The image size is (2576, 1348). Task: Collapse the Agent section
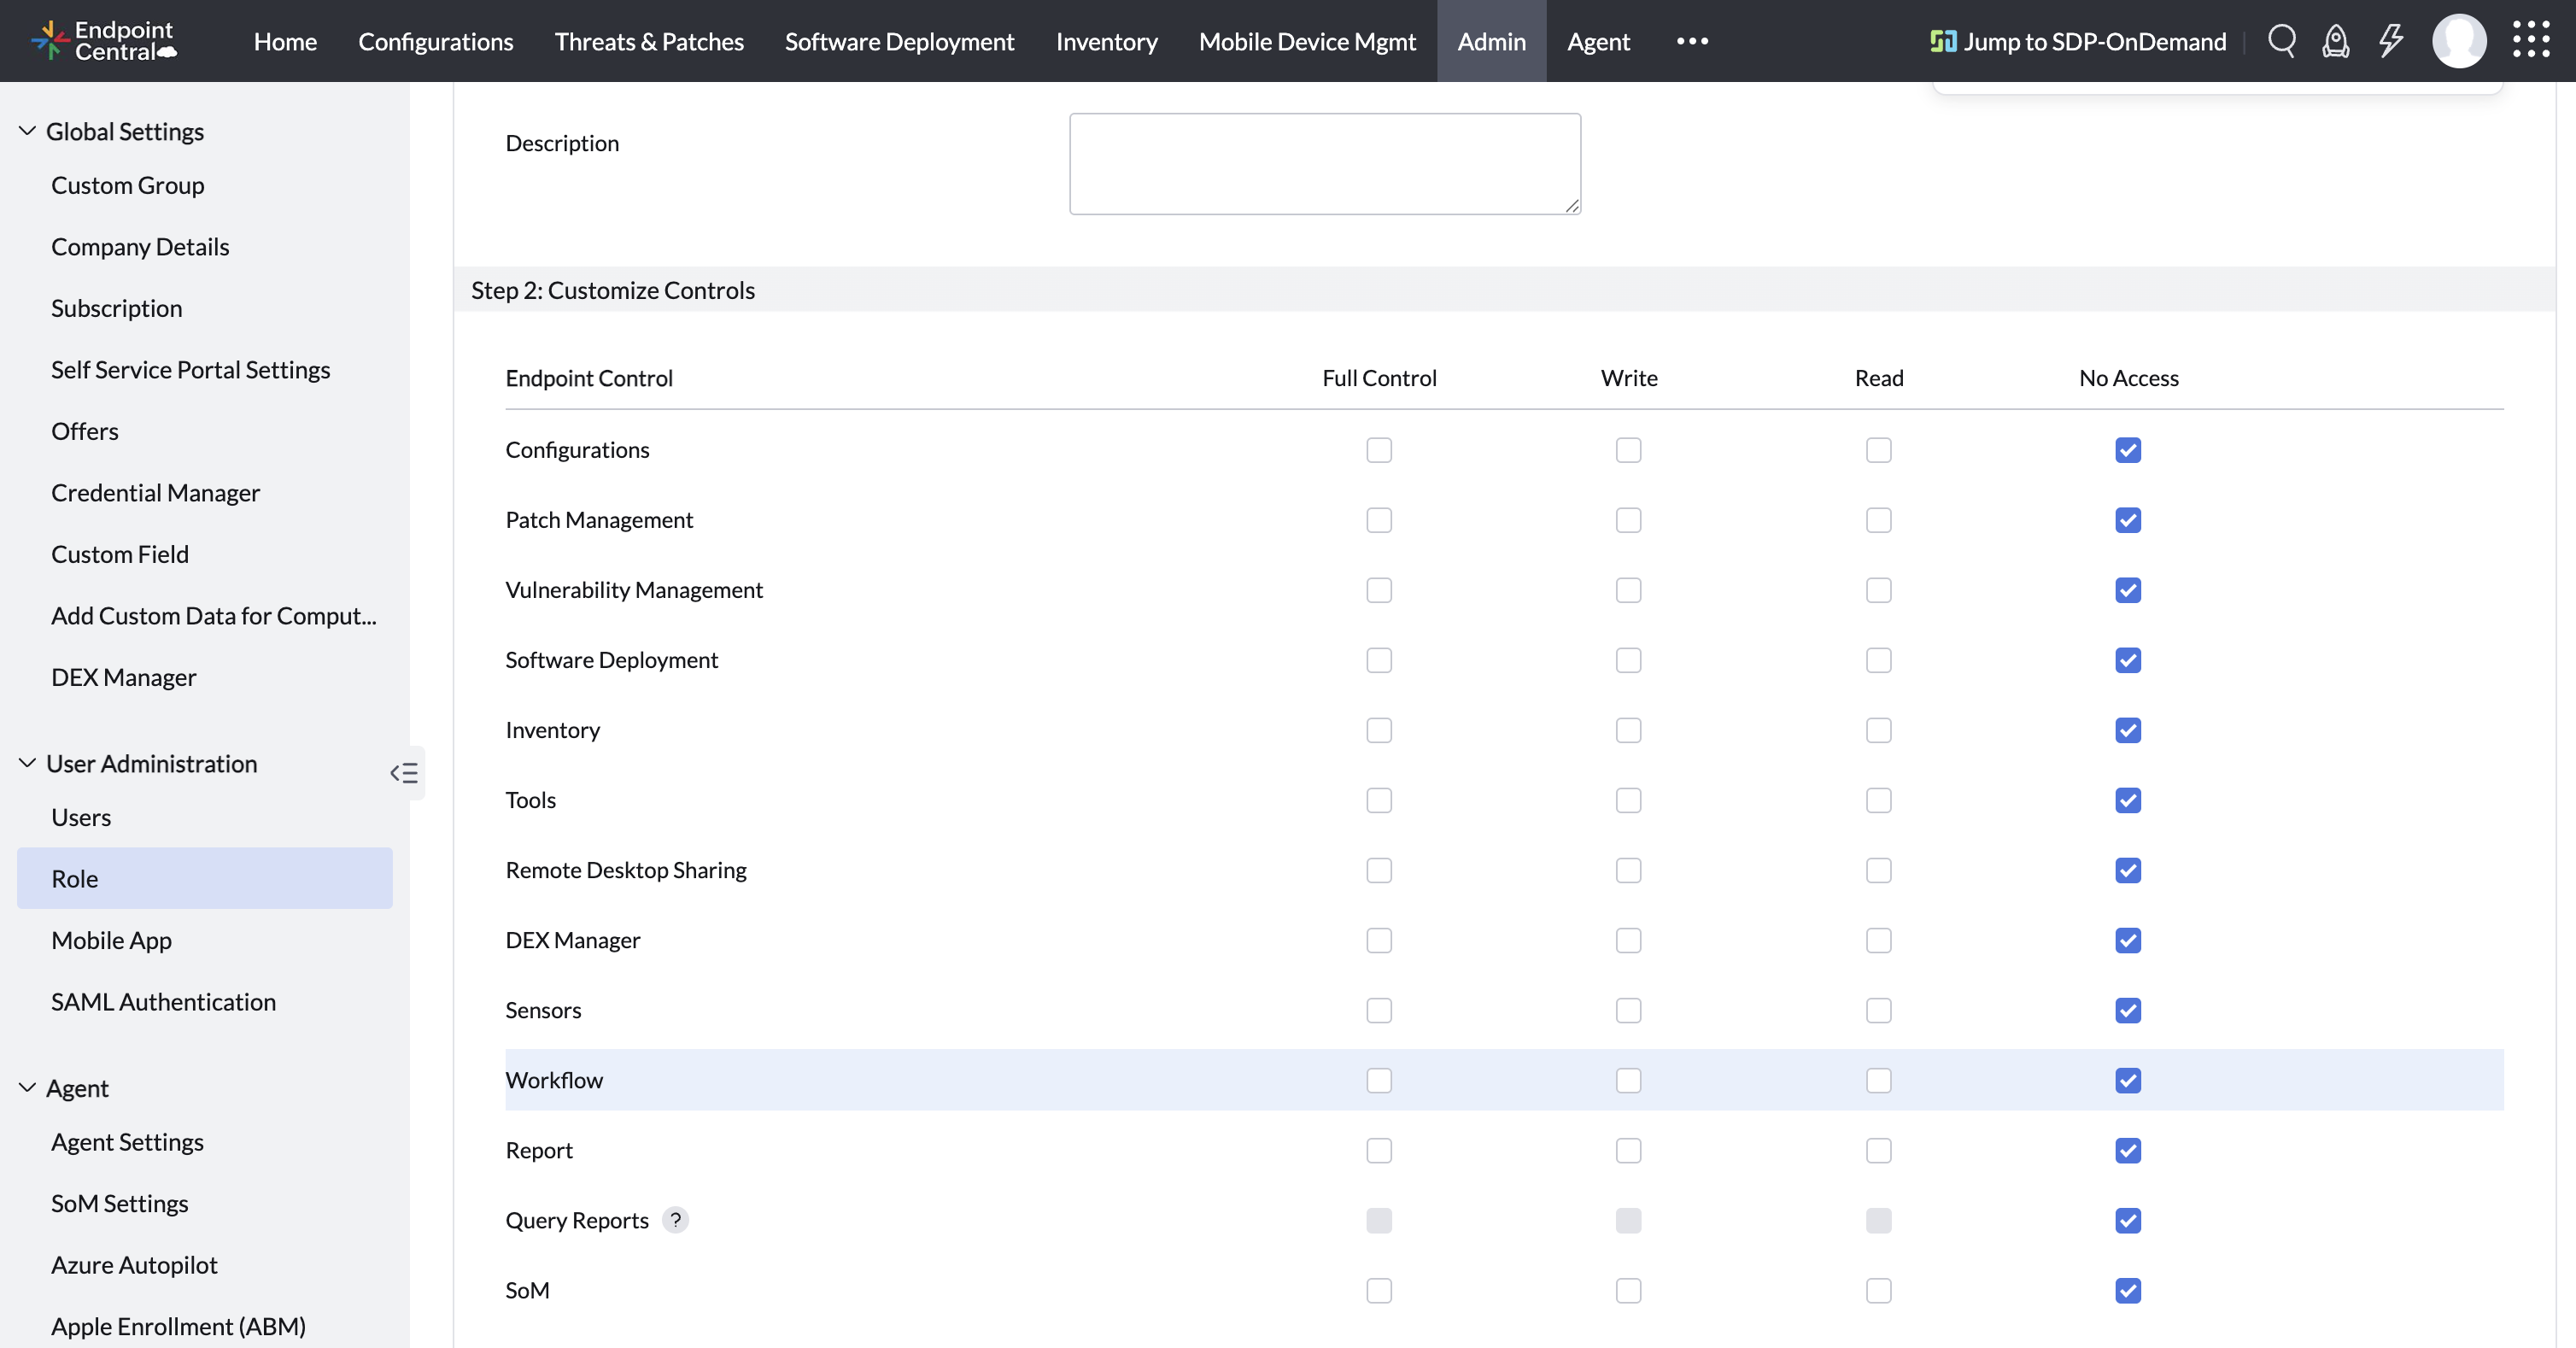pyautogui.click(x=26, y=1088)
